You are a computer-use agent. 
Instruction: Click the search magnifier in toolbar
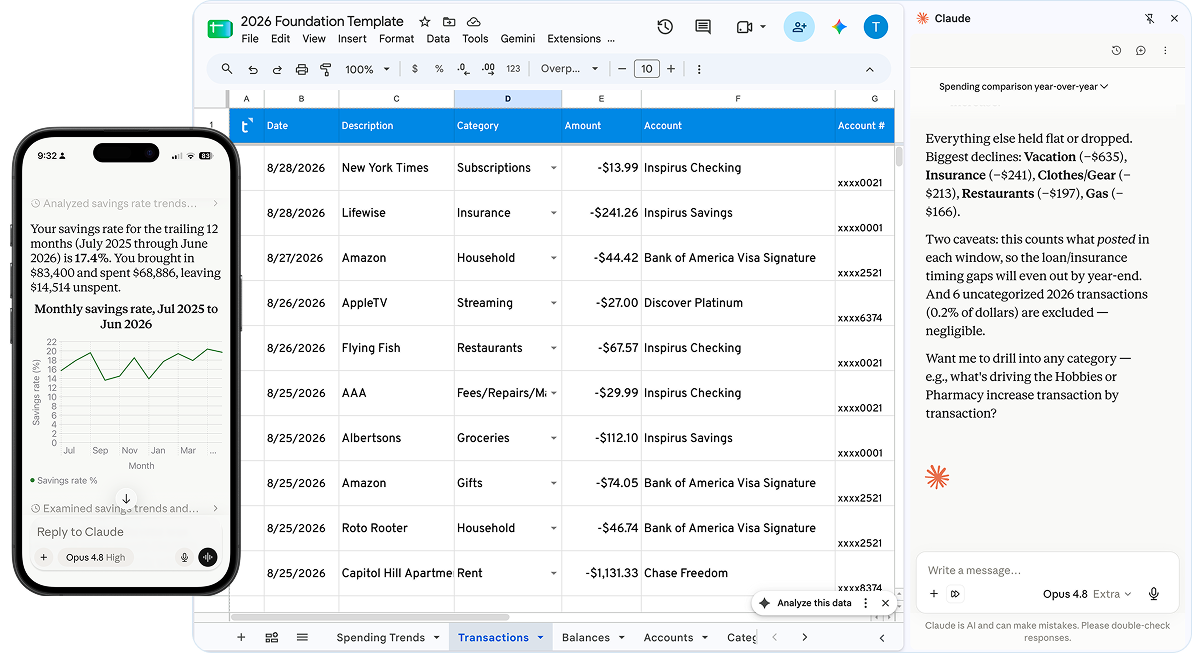point(227,69)
